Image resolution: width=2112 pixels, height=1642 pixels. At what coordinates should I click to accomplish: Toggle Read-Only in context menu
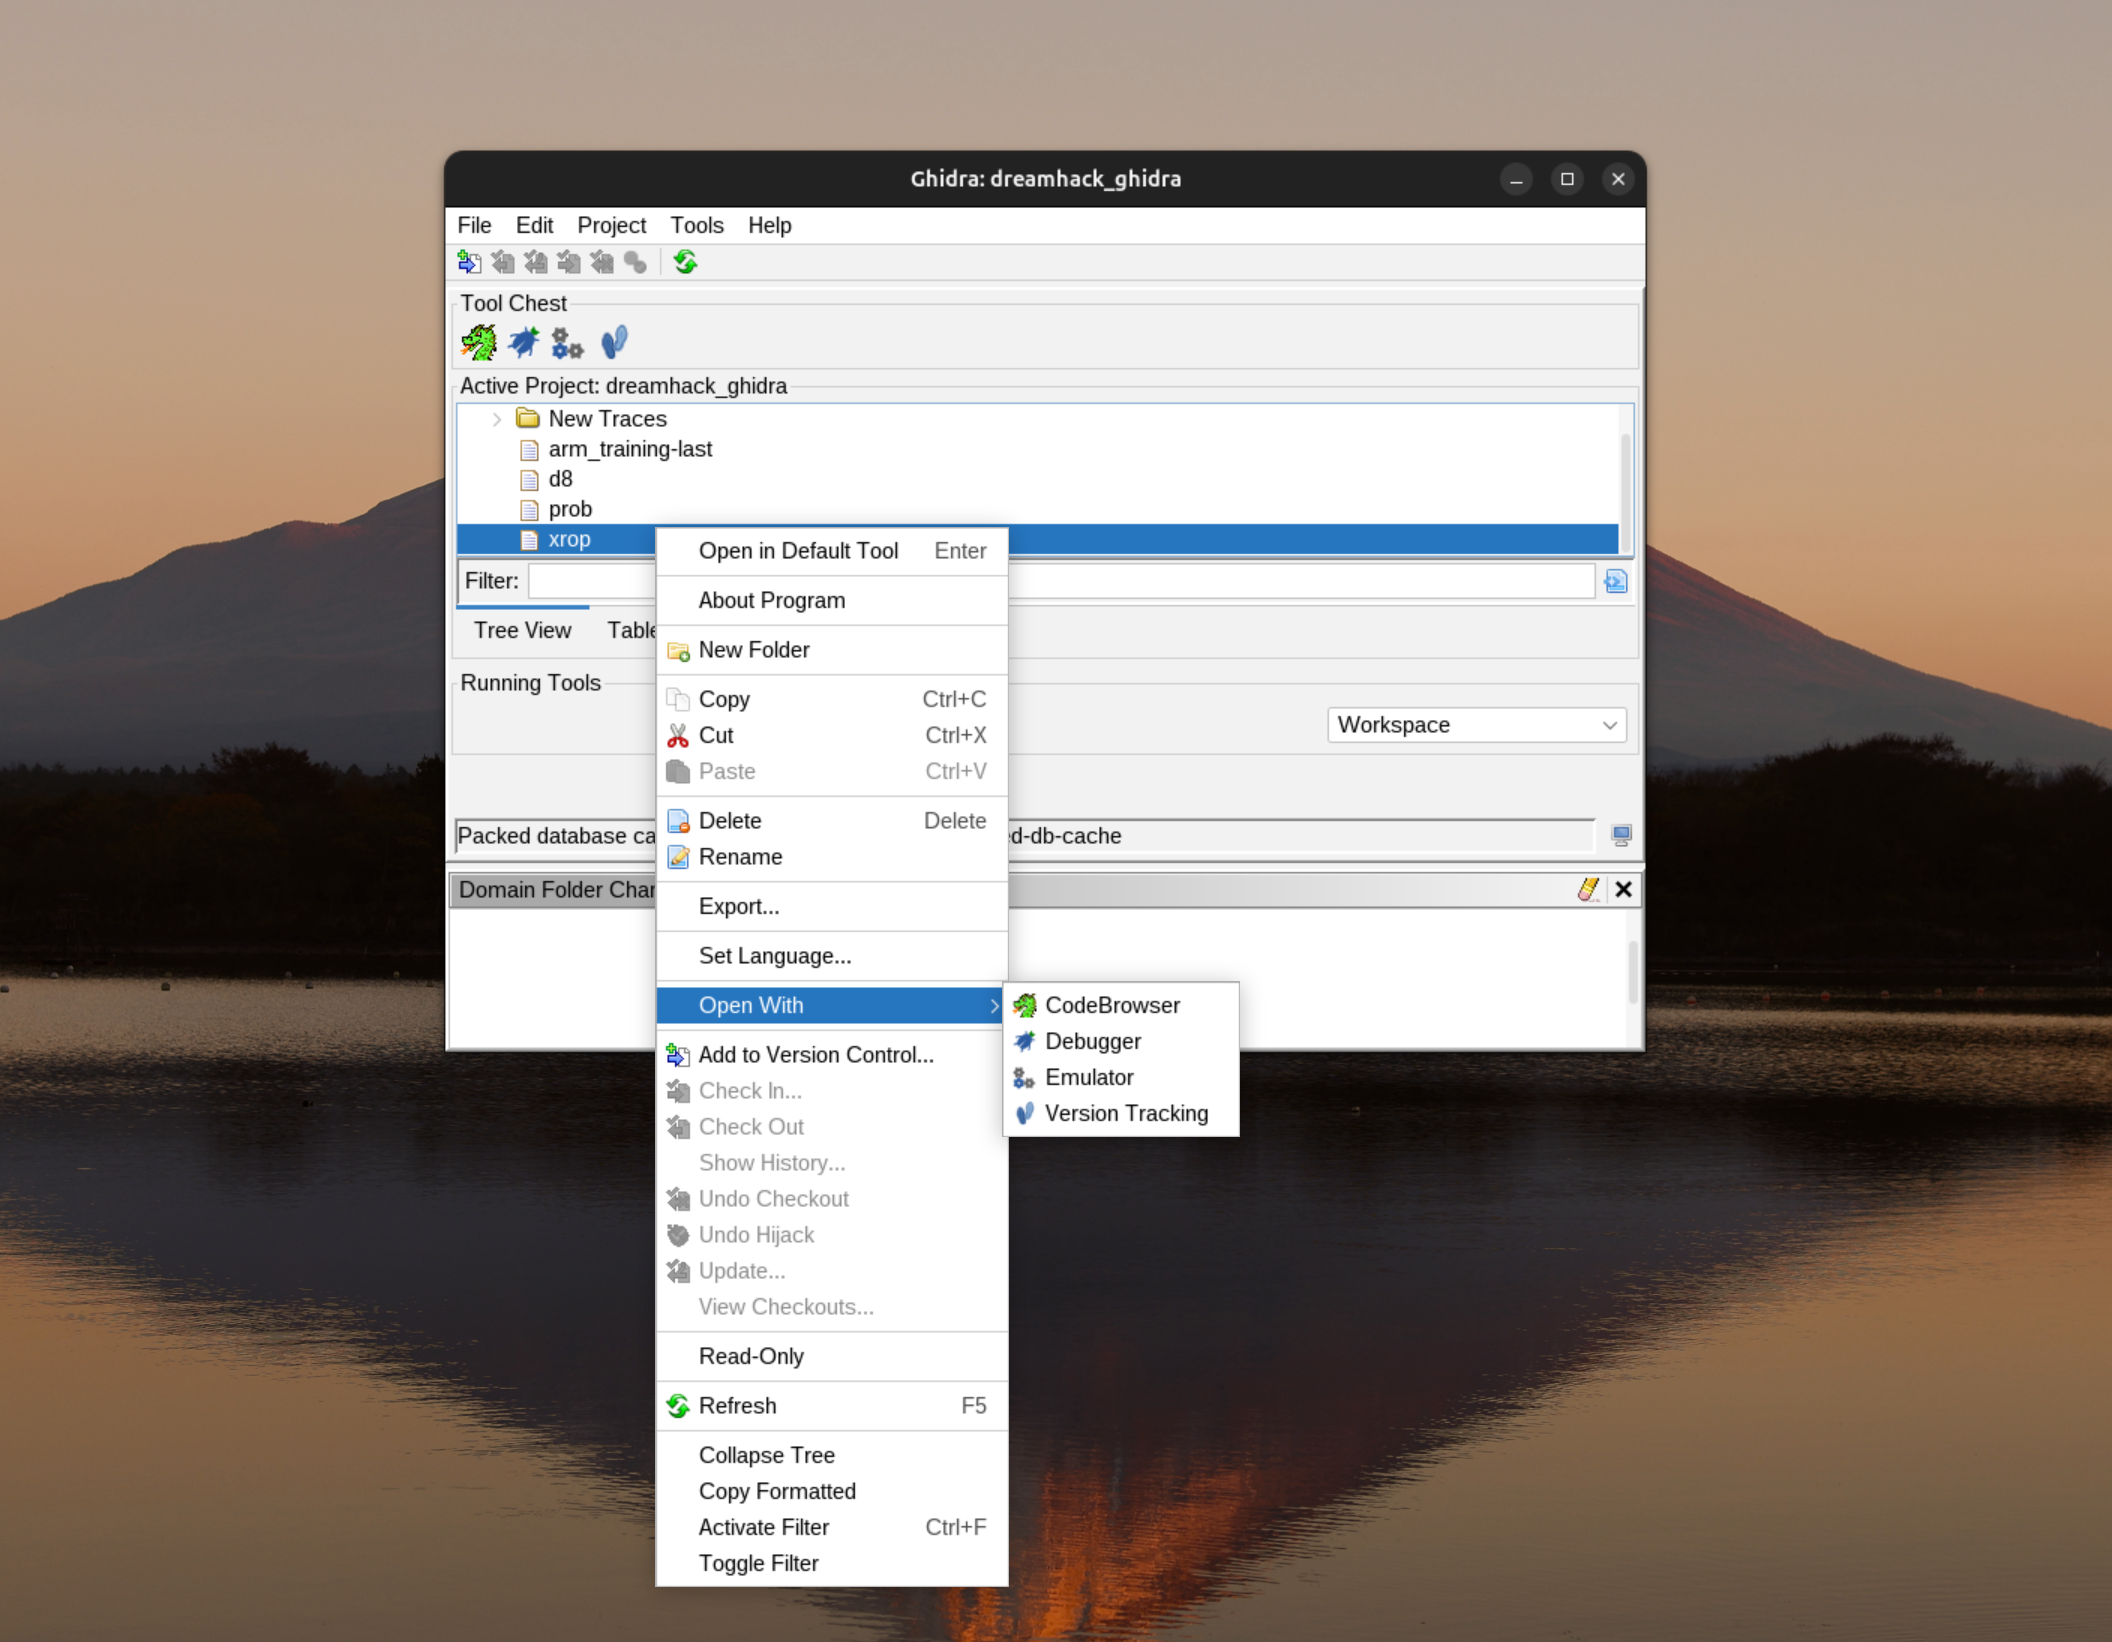pyautogui.click(x=831, y=1356)
